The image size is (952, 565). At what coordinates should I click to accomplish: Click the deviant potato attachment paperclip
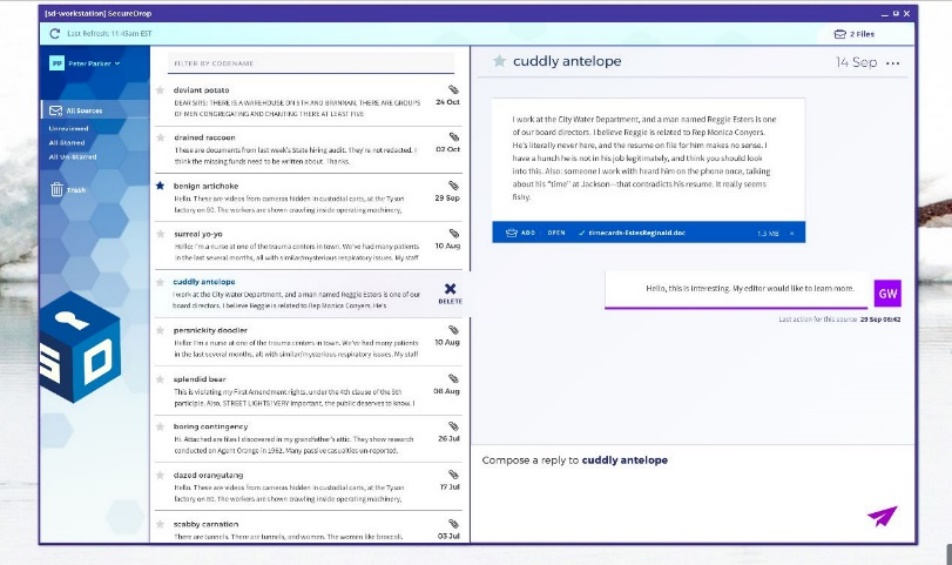[x=454, y=89]
